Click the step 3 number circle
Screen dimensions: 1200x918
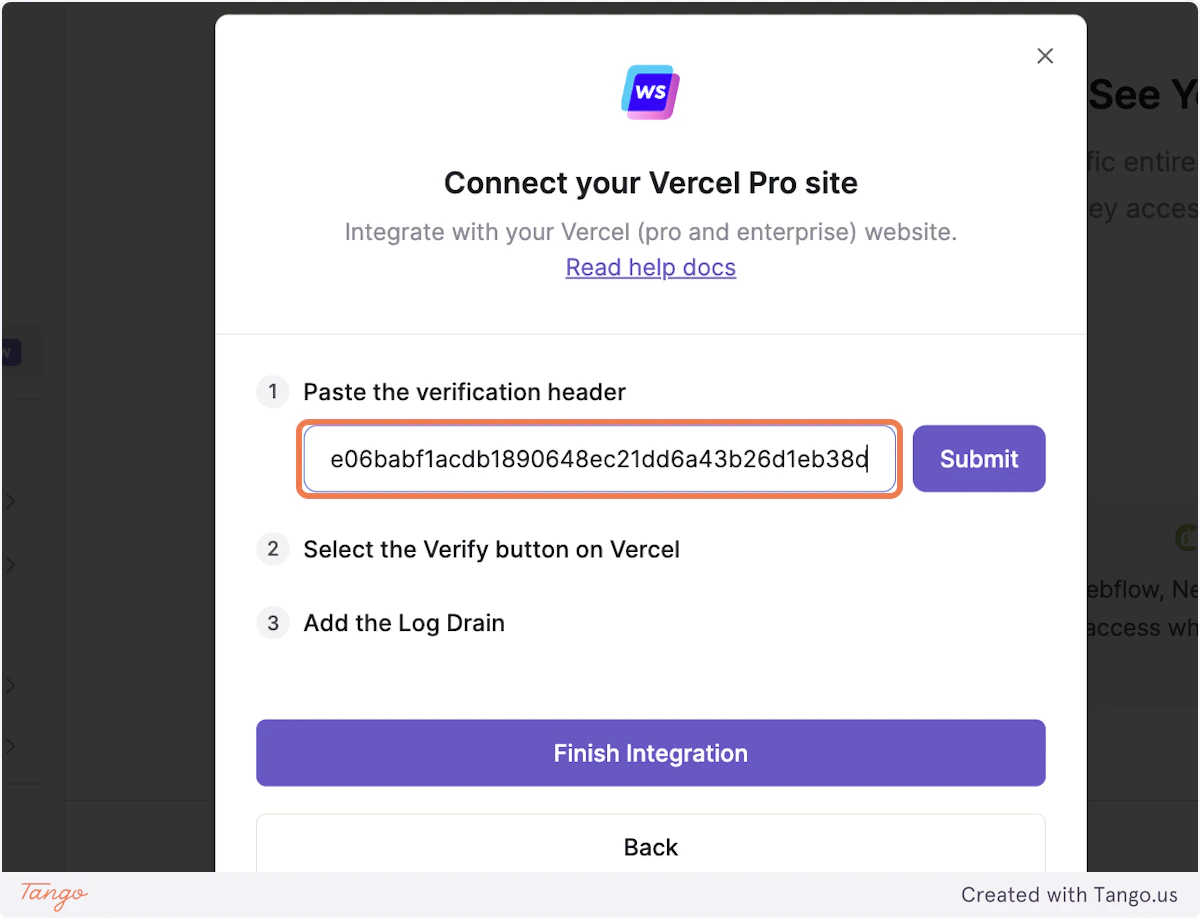[272, 622]
